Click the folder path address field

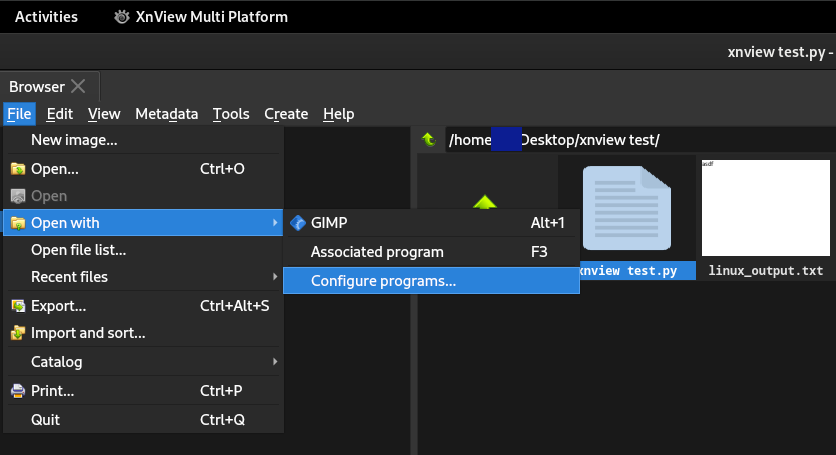pyautogui.click(x=640, y=140)
